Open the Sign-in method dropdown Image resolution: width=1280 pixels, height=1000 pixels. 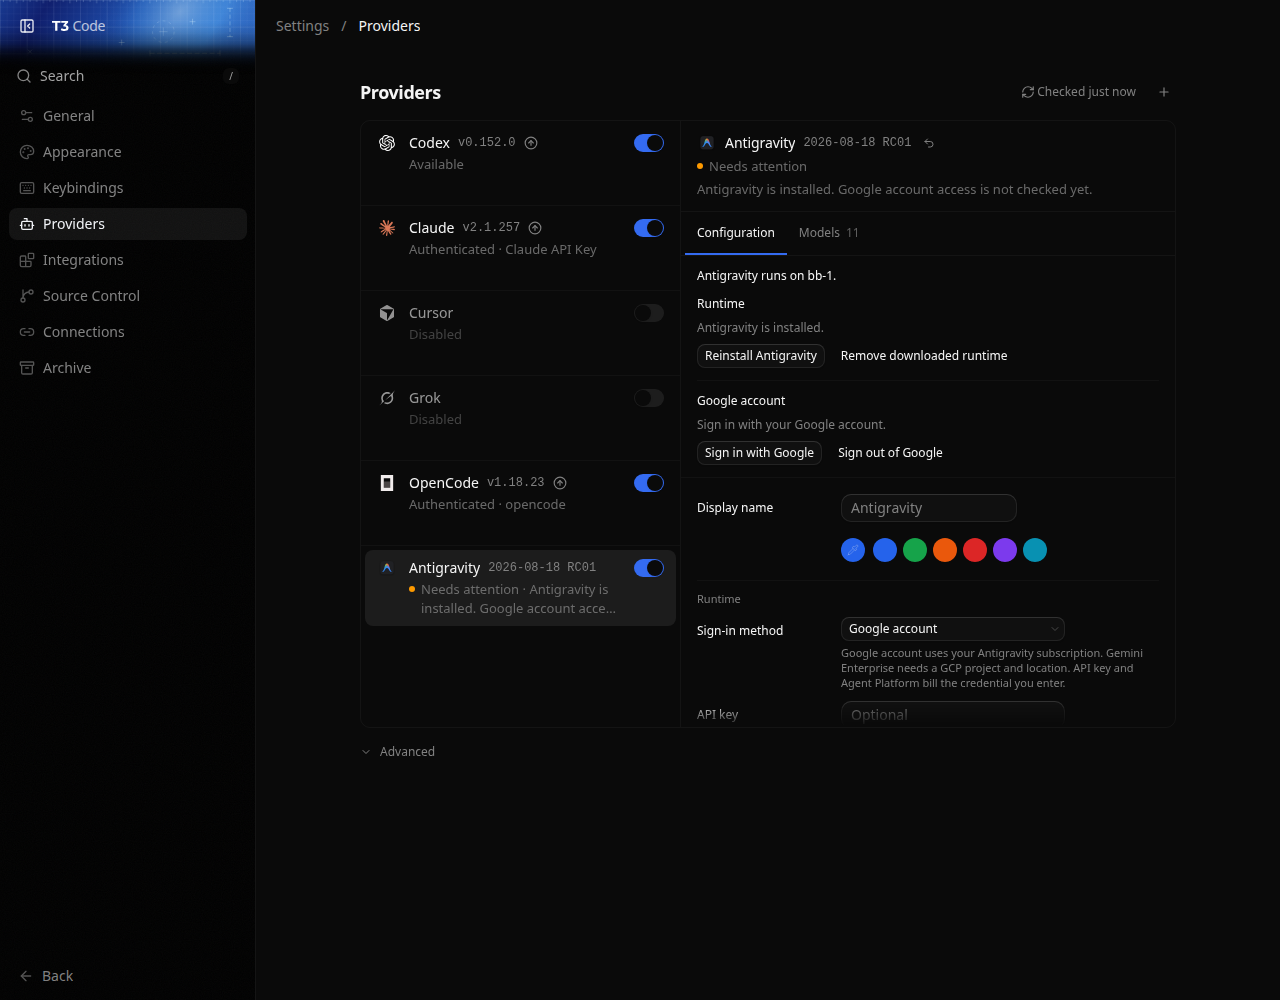[x=953, y=629]
